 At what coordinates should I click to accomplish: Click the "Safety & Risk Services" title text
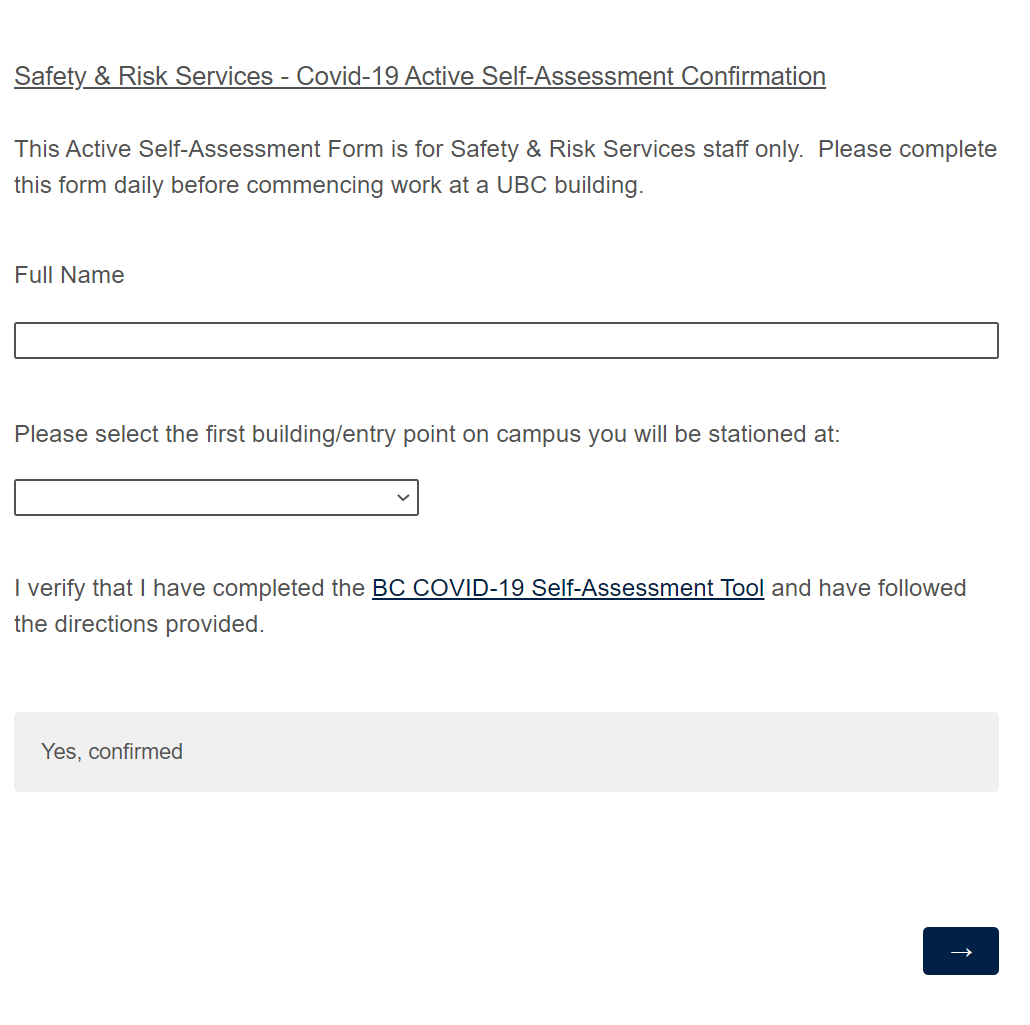pos(143,76)
